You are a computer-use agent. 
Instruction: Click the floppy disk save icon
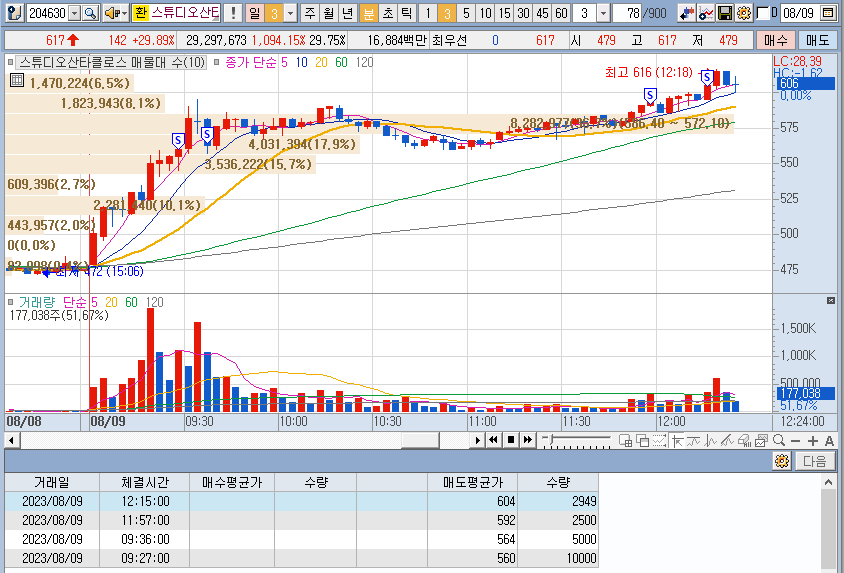click(x=725, y=13)
